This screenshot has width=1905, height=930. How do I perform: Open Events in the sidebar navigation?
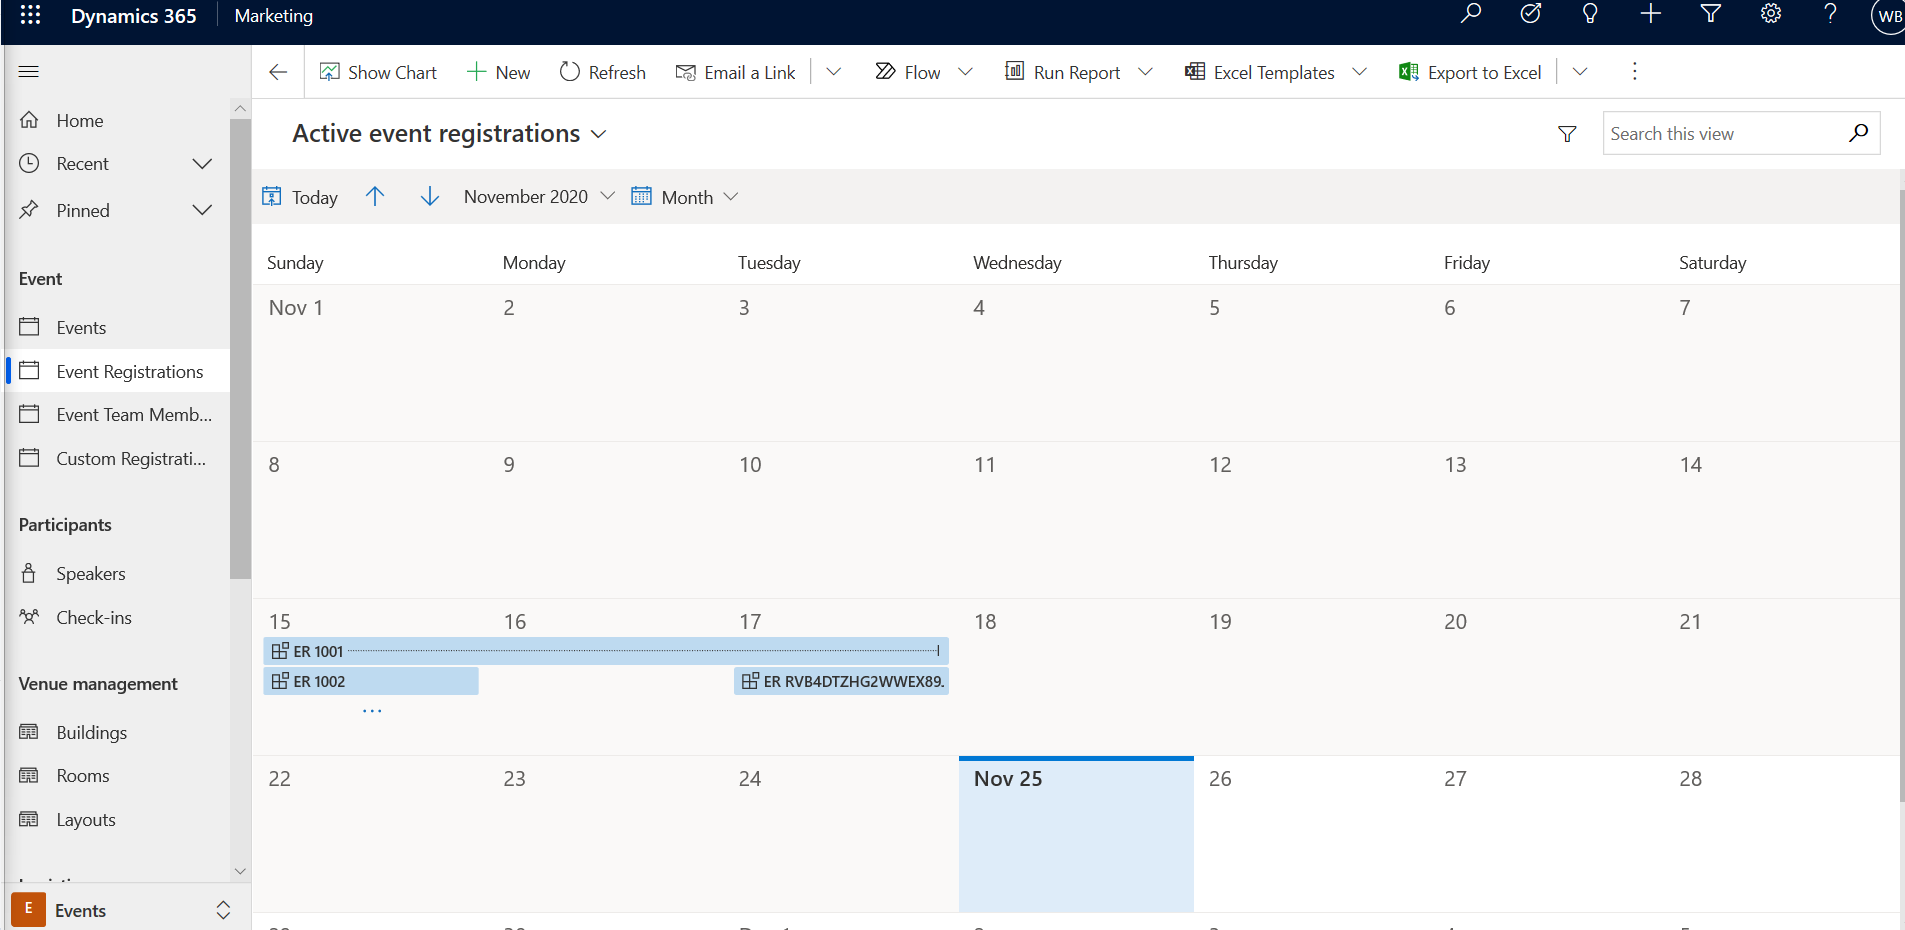[x=81, y=328]
